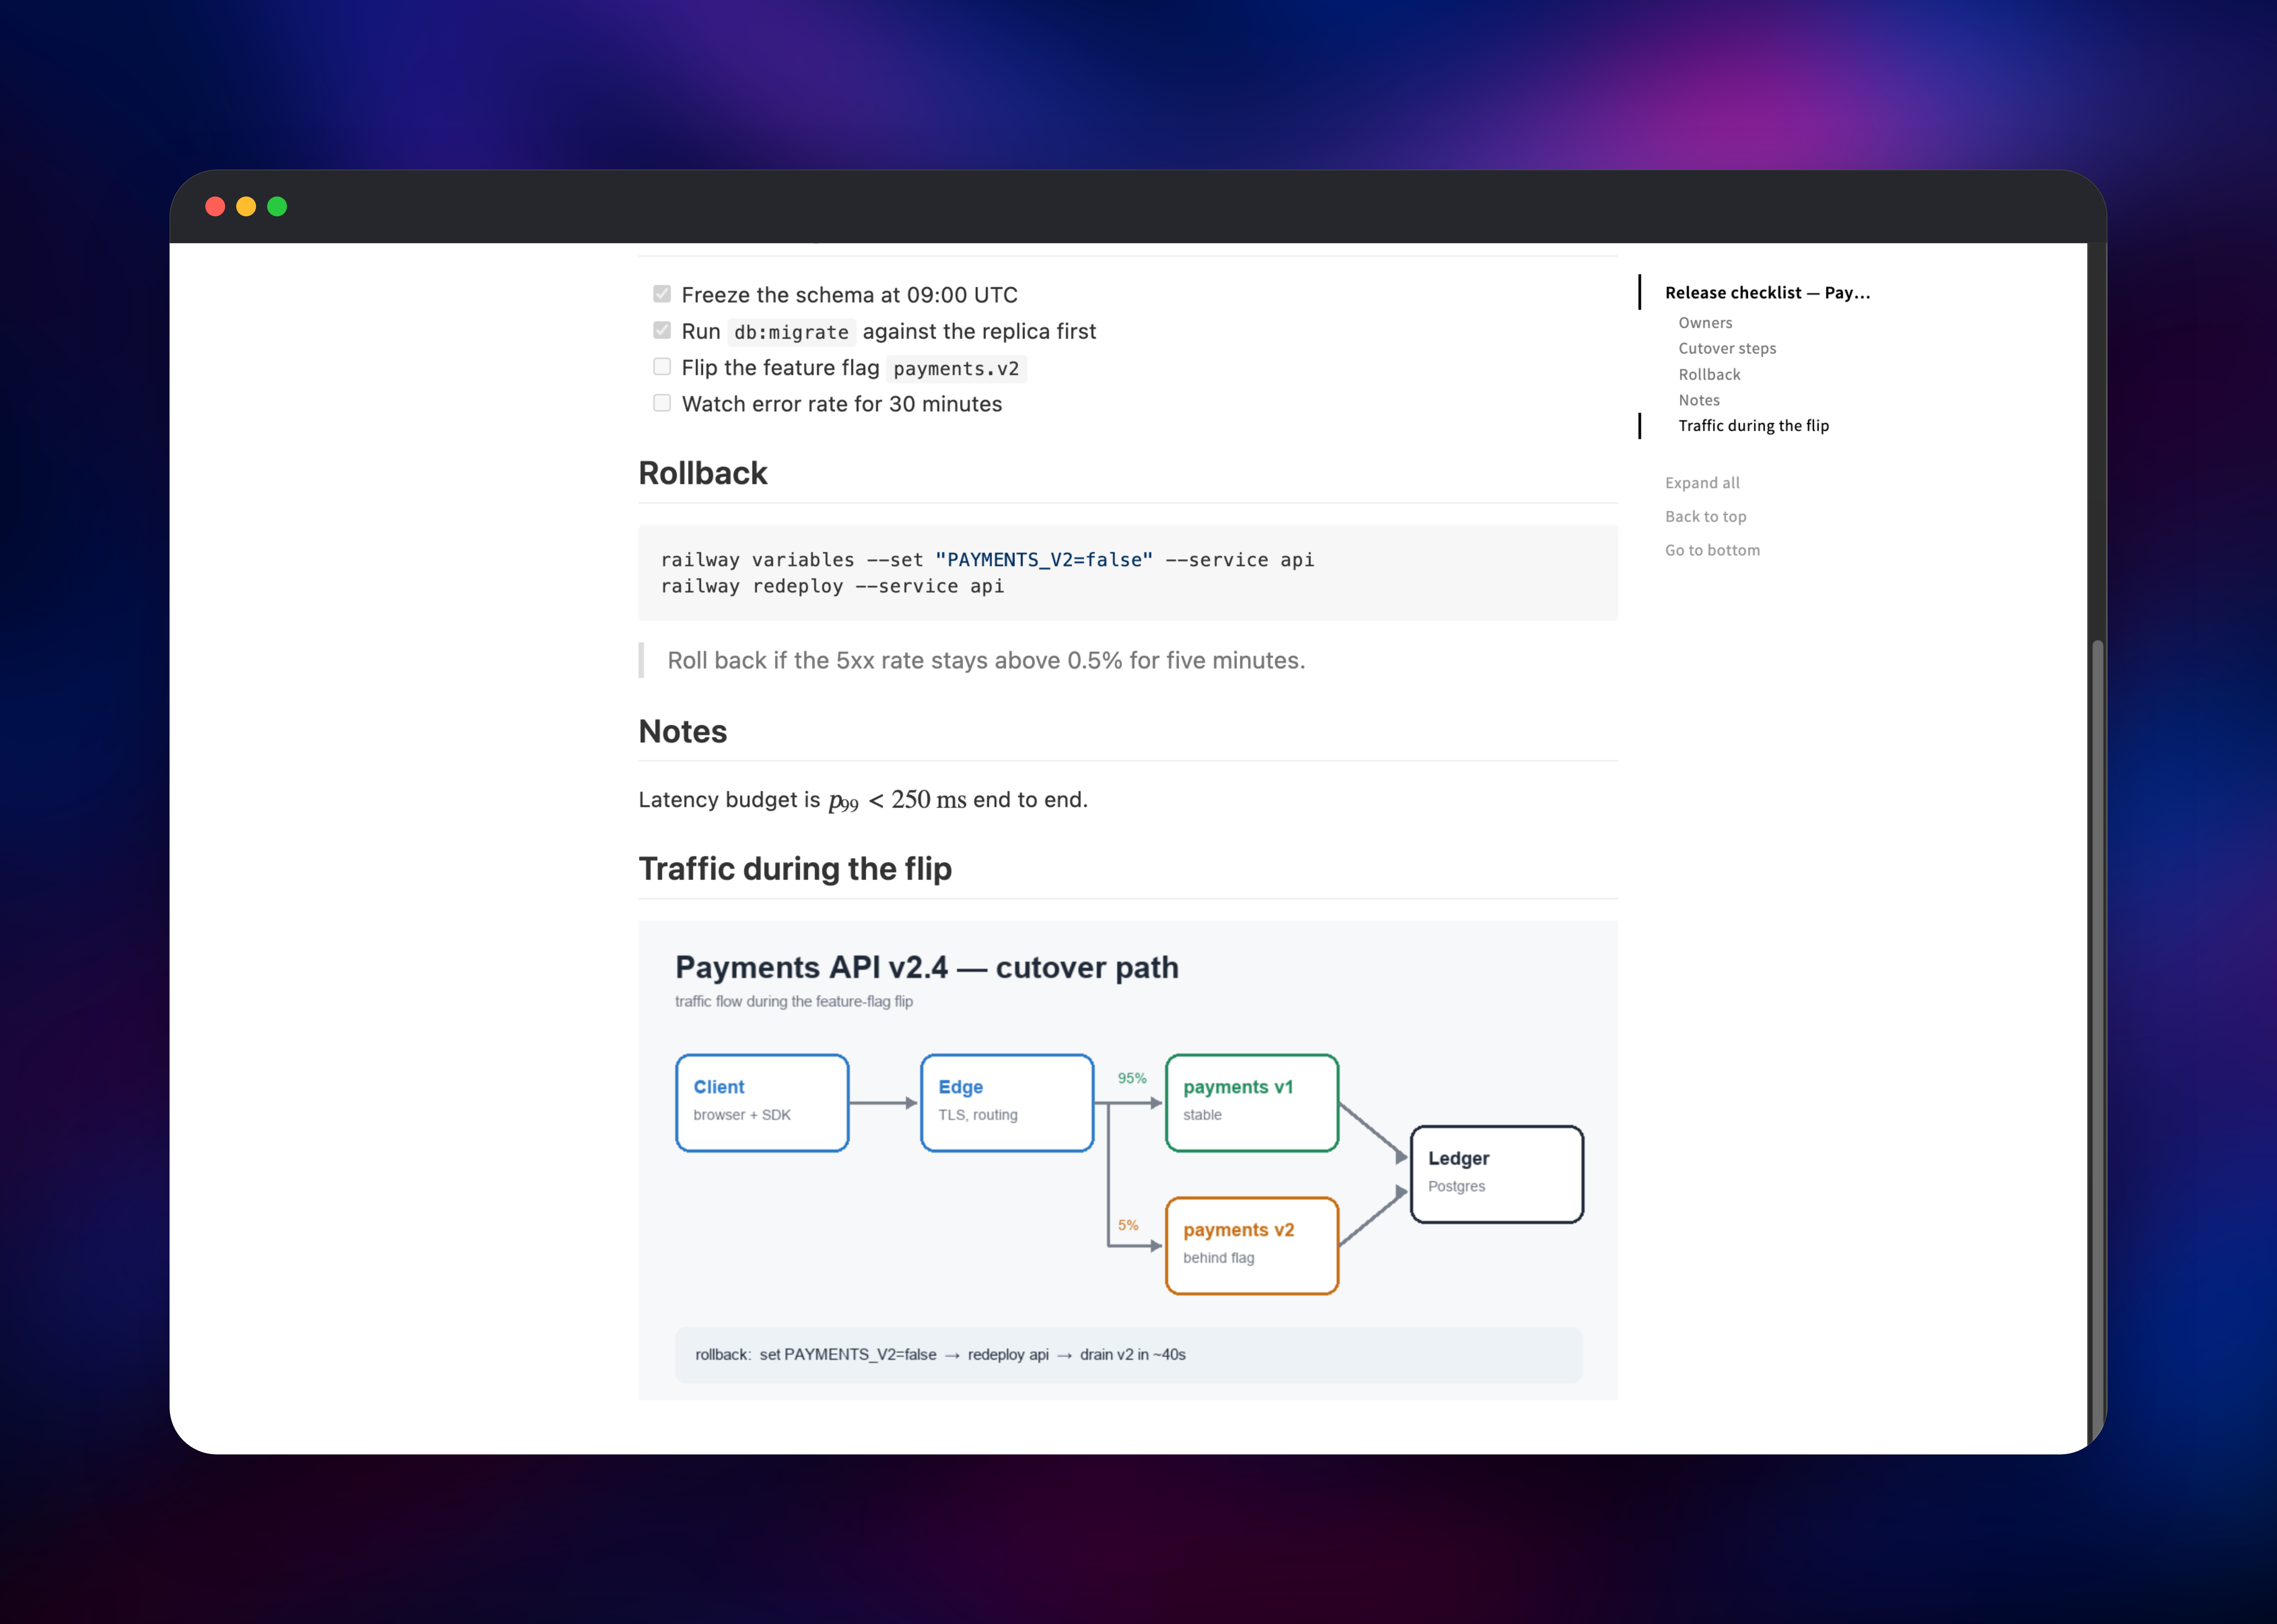Click the payments v2 box in diagram

(x=1252, y=1246)
